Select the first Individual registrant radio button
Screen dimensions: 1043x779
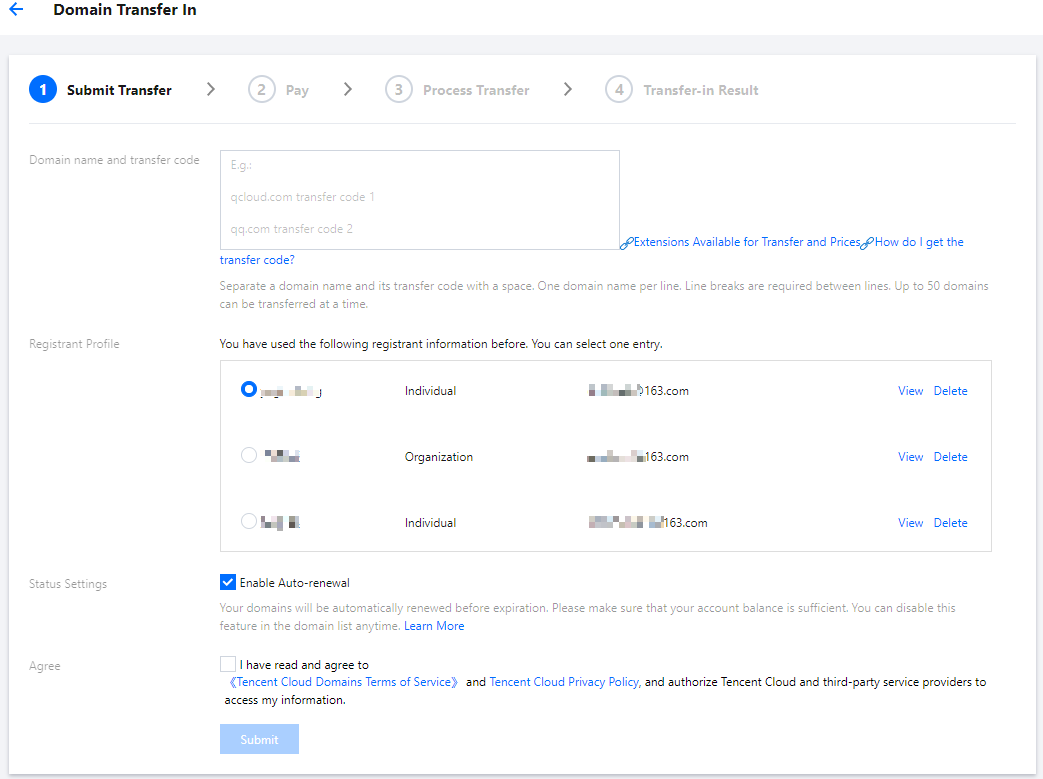[249, 390]
